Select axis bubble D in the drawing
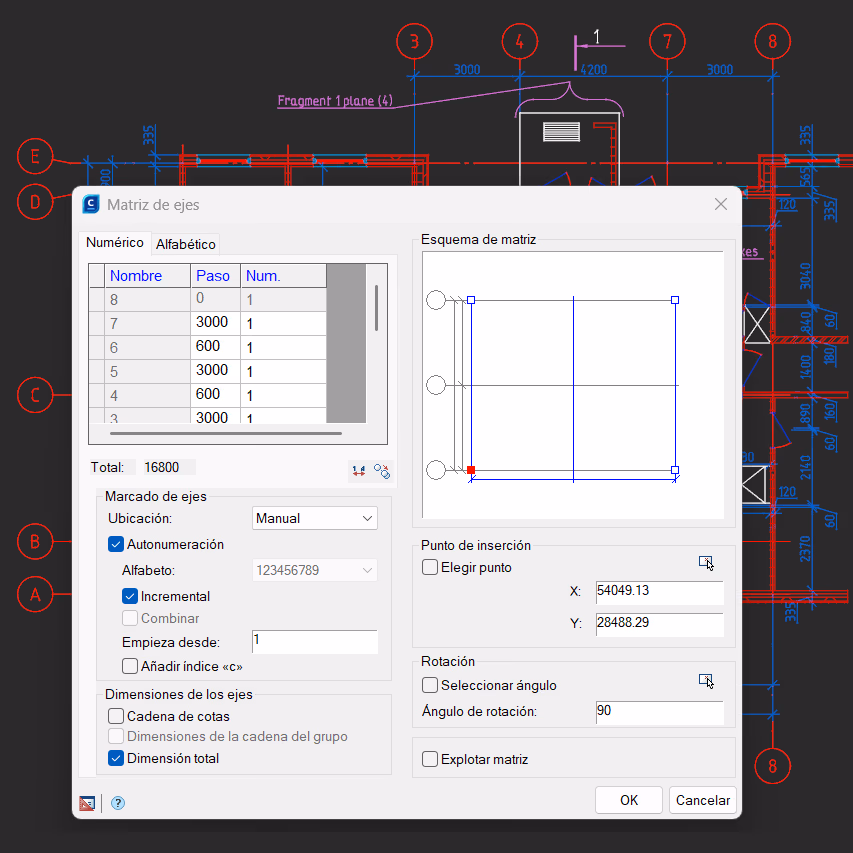 pos(35,202)
